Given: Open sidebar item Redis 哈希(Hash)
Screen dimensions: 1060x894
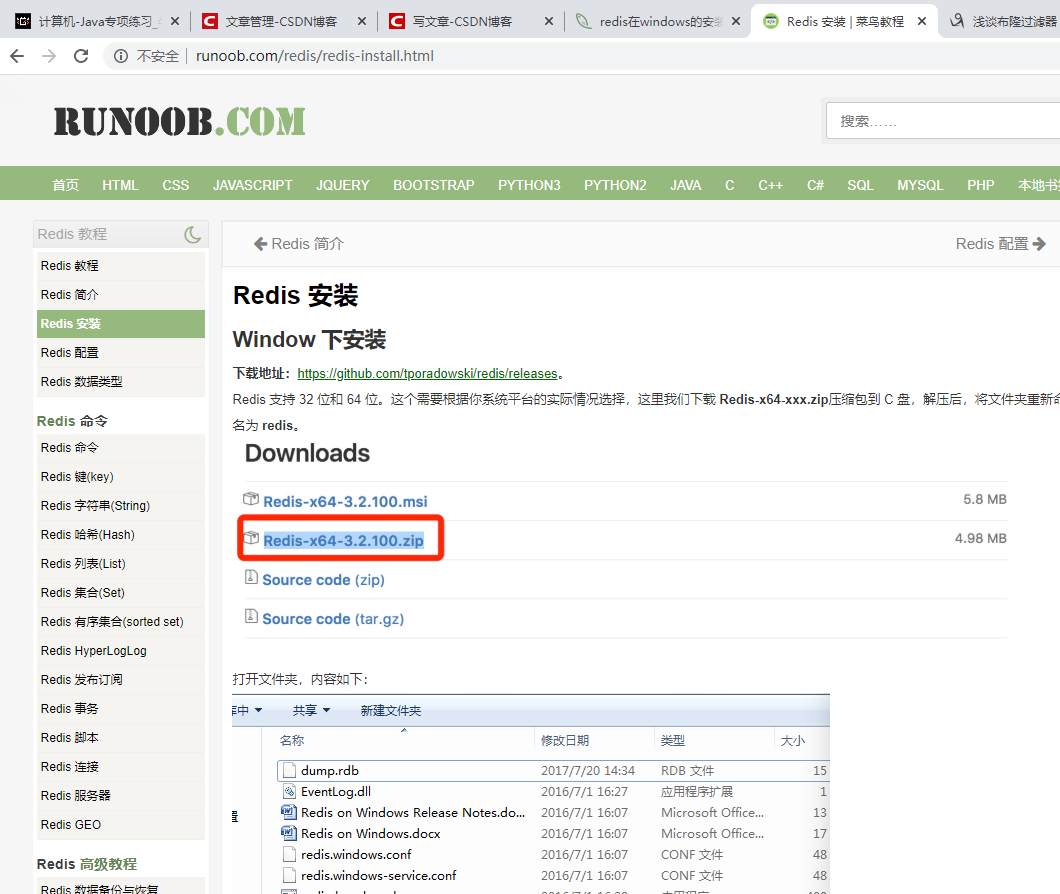Looking at the screenshot, I should tap(121, 535).
